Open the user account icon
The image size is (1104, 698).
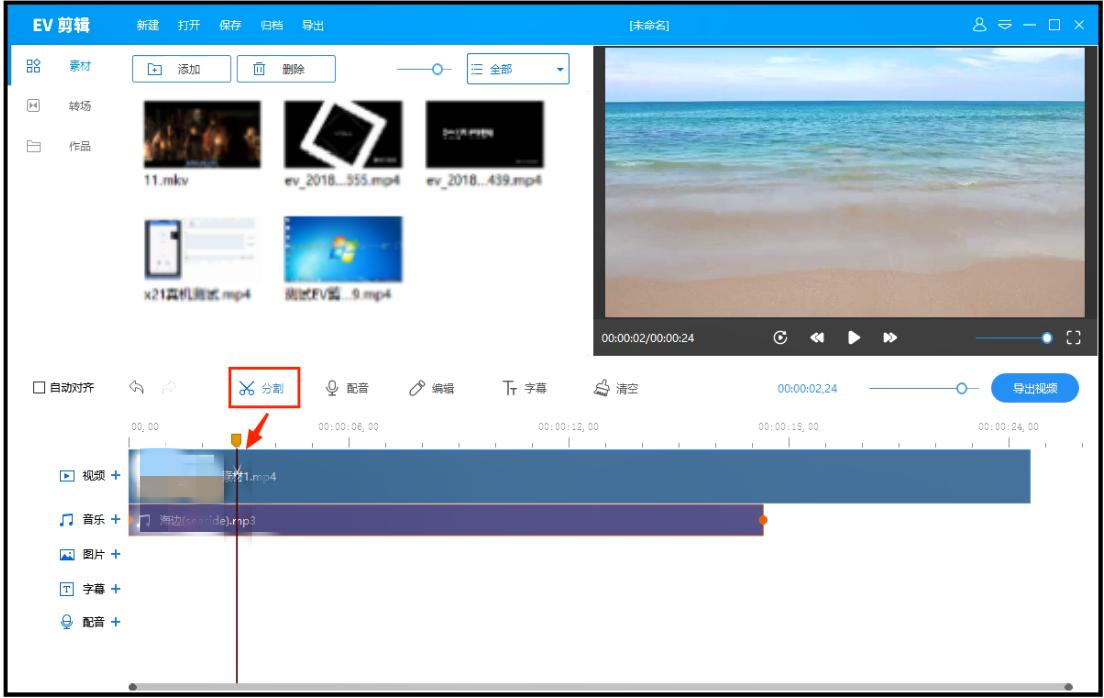pos(980,25)
